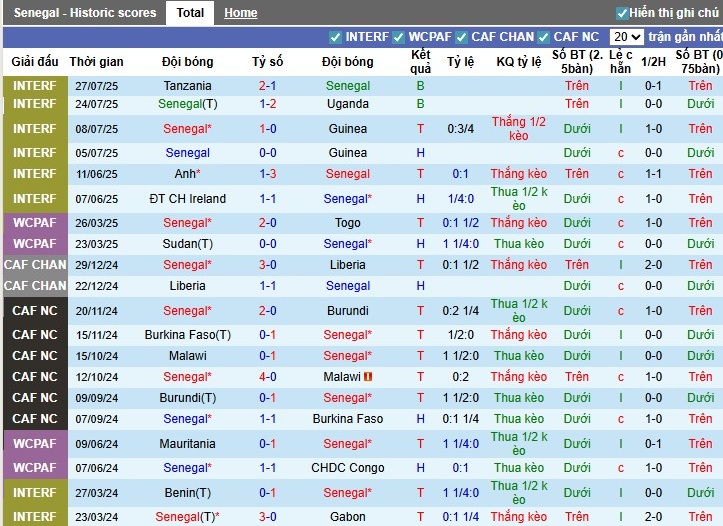
Task: Click odds 0:3/4 in the Guinea row
Action: (x=461, y=129)
